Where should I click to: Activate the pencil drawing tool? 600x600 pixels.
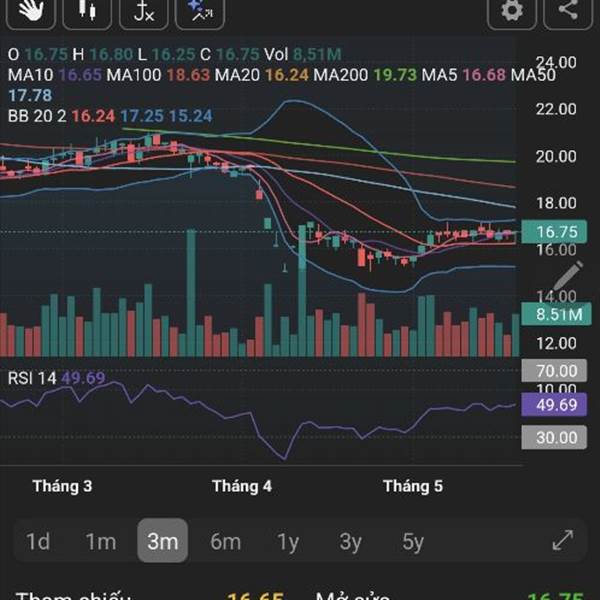coord(569,275)
